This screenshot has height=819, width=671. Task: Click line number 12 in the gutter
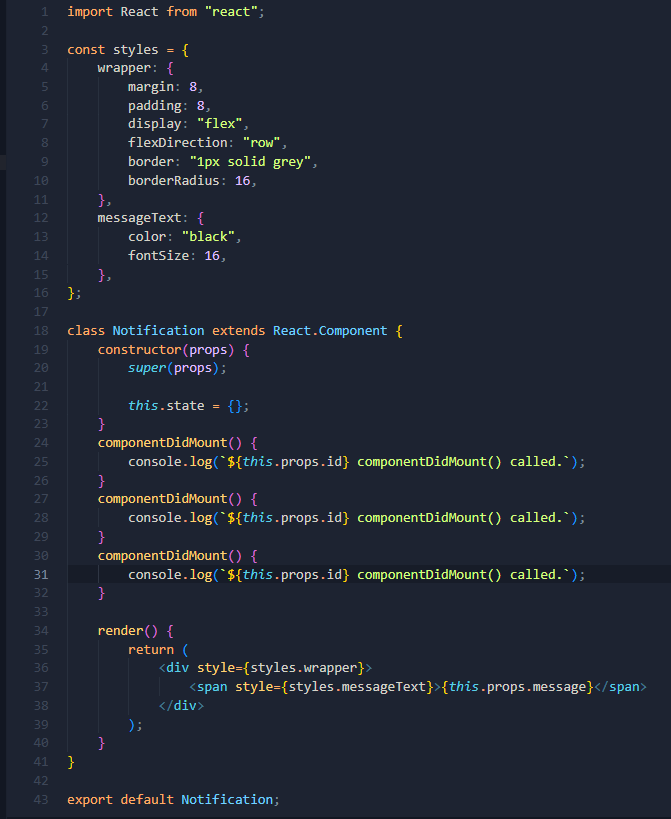pos(41,218)
